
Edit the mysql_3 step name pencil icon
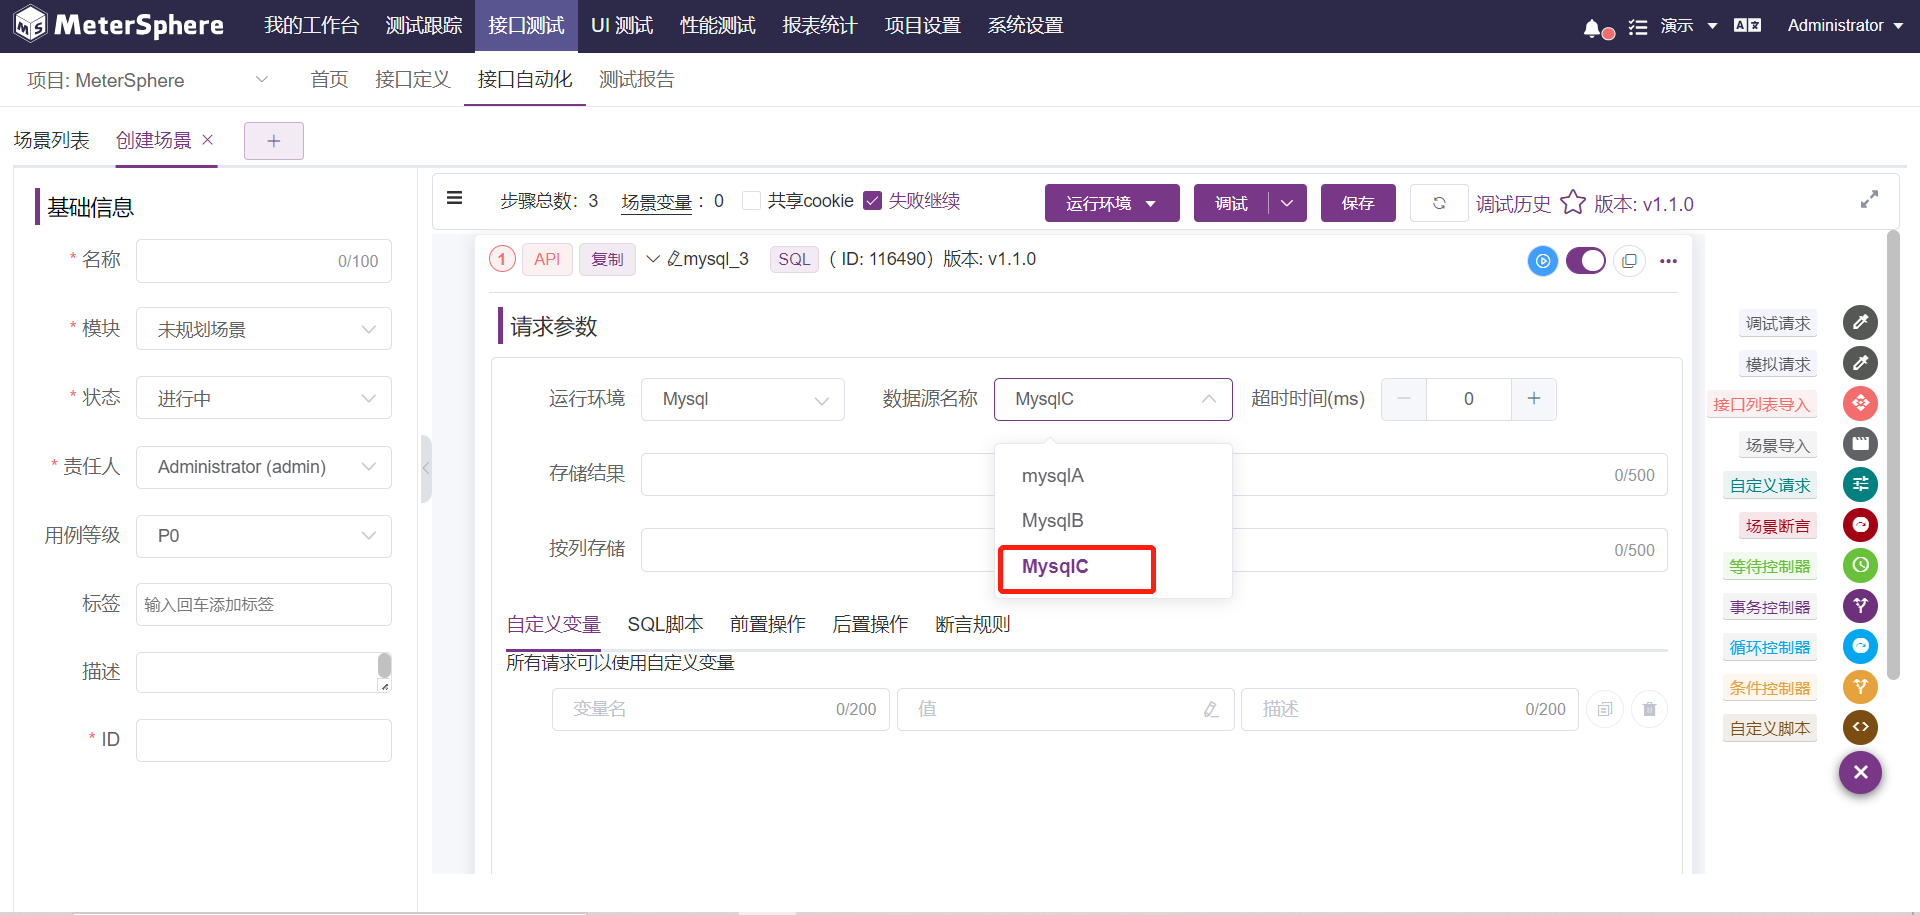pos(674,259)
